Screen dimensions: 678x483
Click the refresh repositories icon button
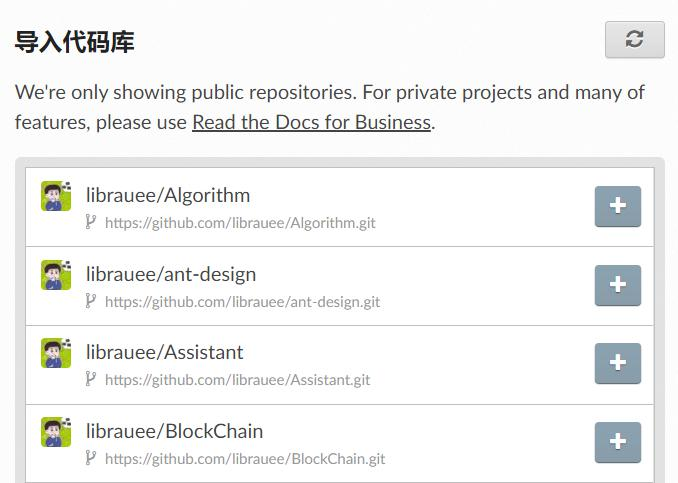(x=634, y=40)
